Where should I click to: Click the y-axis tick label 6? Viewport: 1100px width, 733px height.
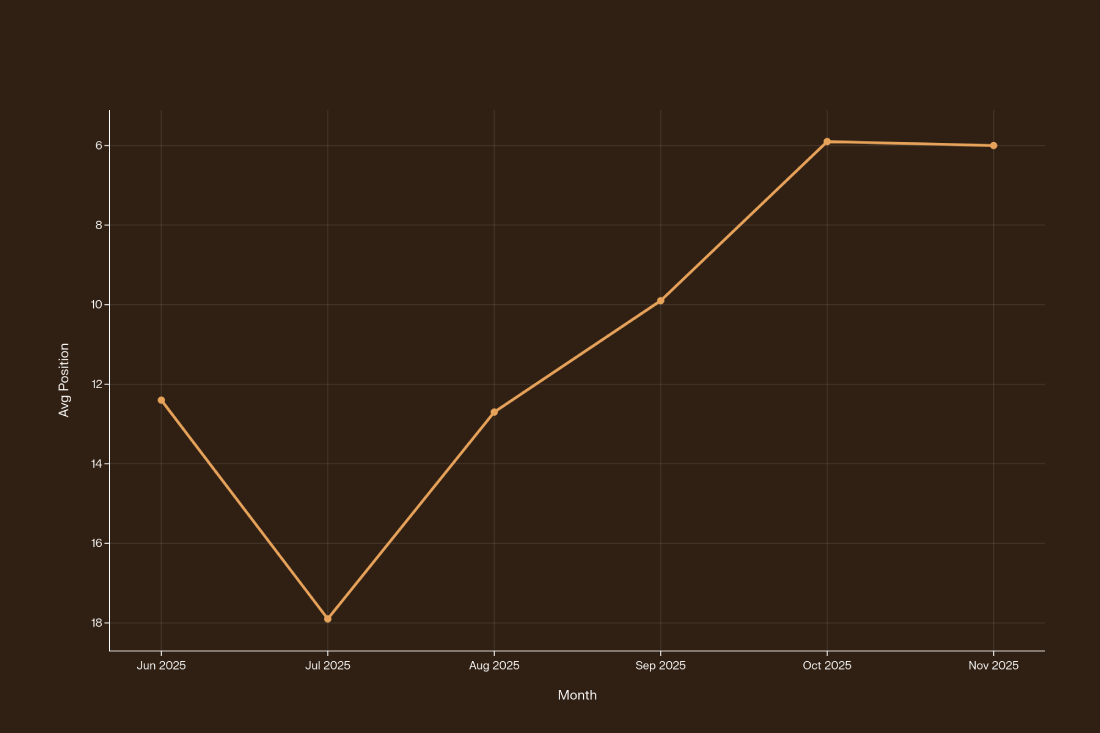click(100, 146)
